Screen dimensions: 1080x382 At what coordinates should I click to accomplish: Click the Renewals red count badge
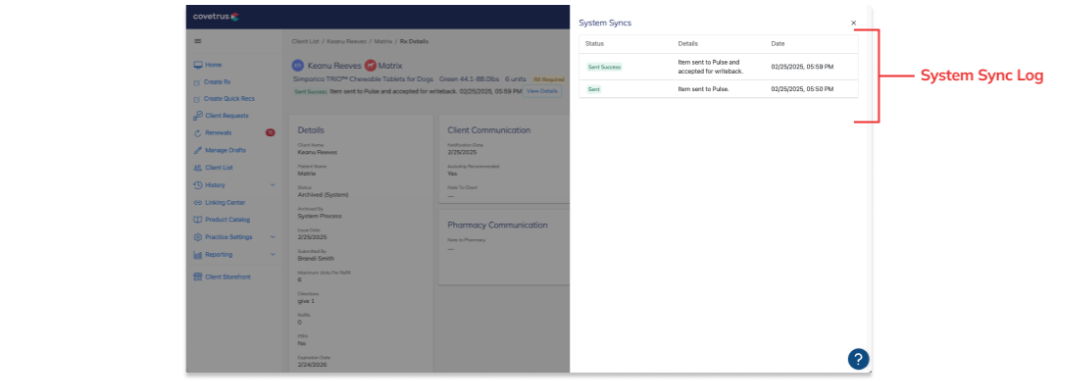pyautogui.click(x=270, y=133)
